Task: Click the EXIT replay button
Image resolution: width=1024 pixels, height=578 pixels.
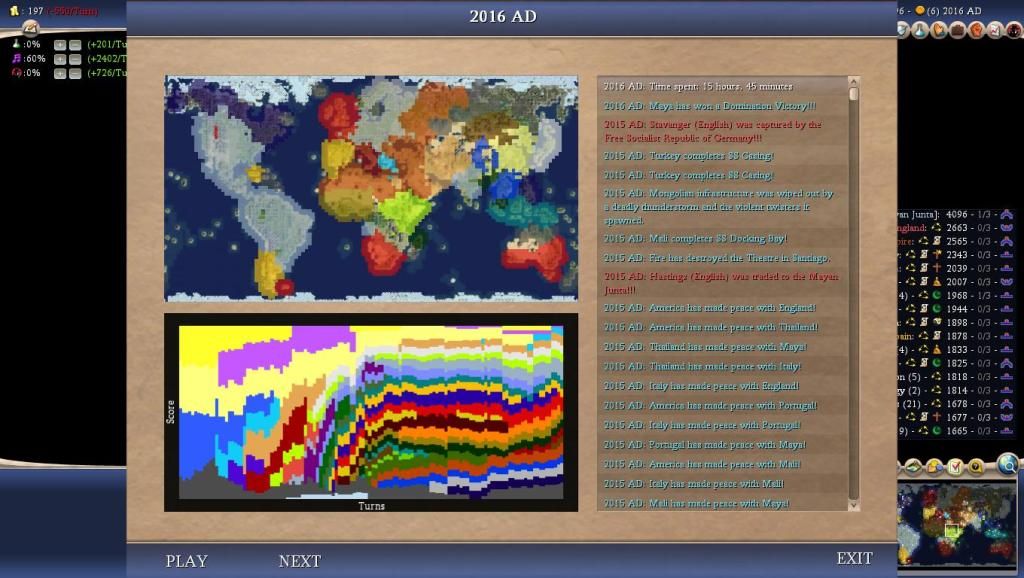Action: [855, 558]
